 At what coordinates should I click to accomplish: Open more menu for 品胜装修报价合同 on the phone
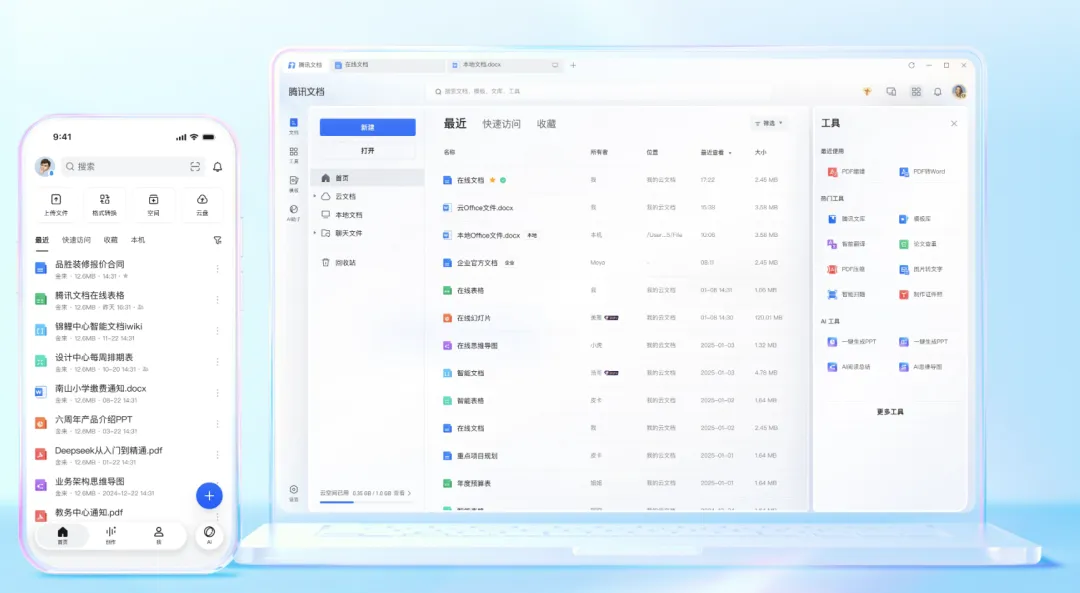(x=218, y=269)
